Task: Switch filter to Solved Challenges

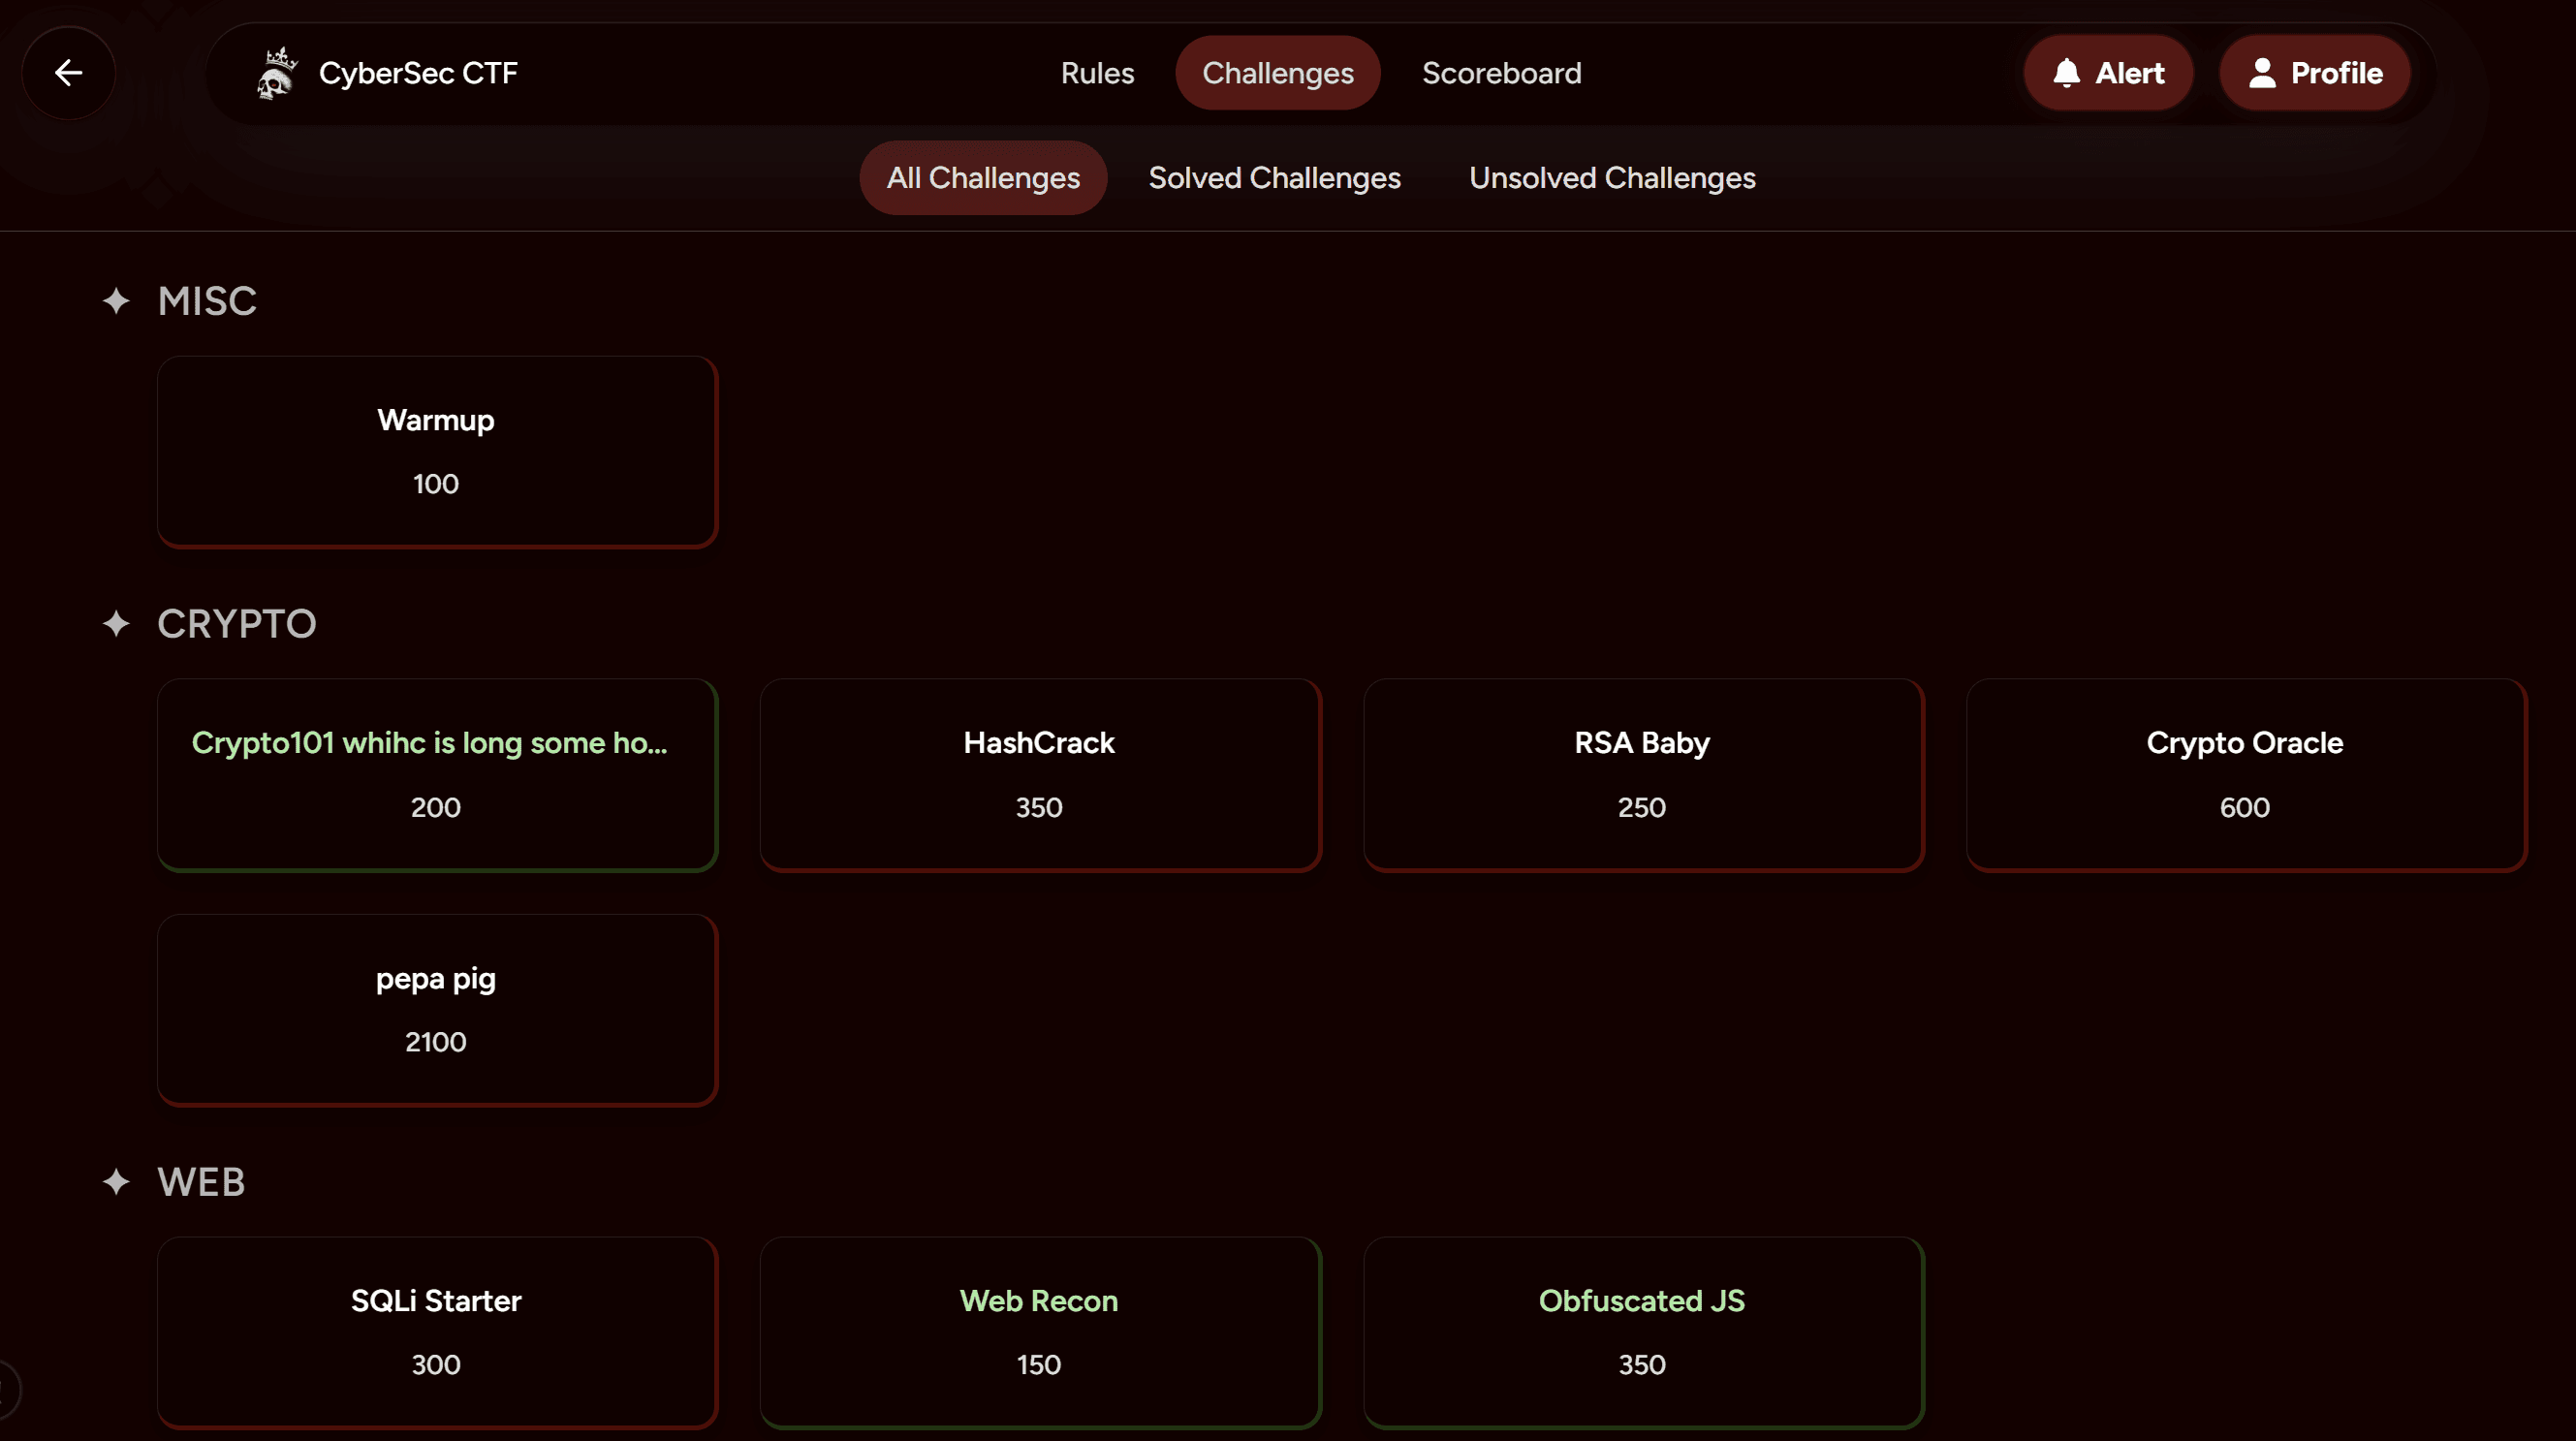Action: pyautogui.click(x=1275, y=178)
